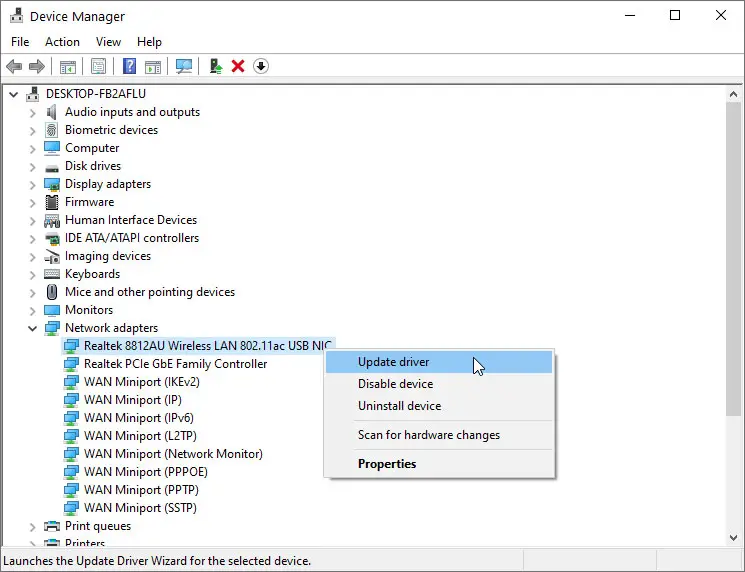Viewport: 745px width, 572px height.
Task: Click Scan for hardware changes monitor icon
Action: [184, 66]
